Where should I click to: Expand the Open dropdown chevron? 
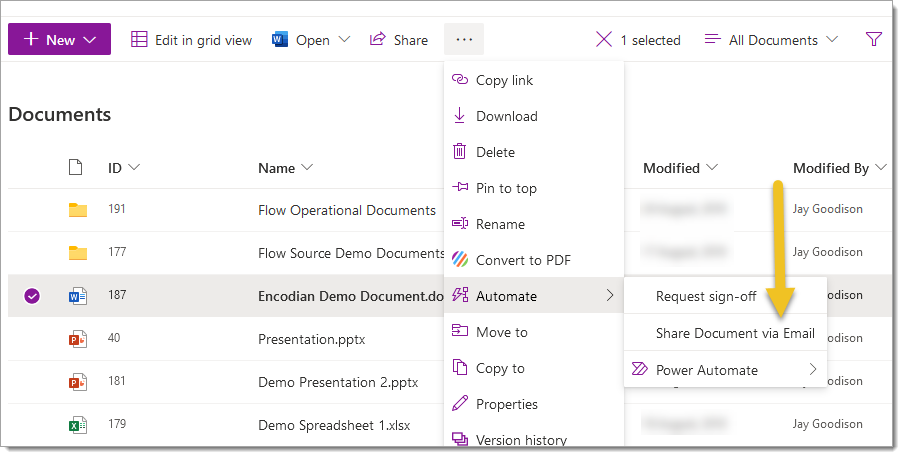coord(344,40)
